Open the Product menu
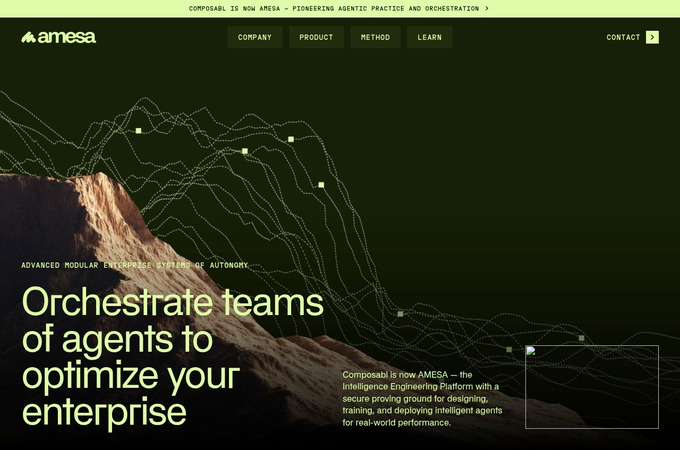 pyautogui.click(x=316, y=37)
